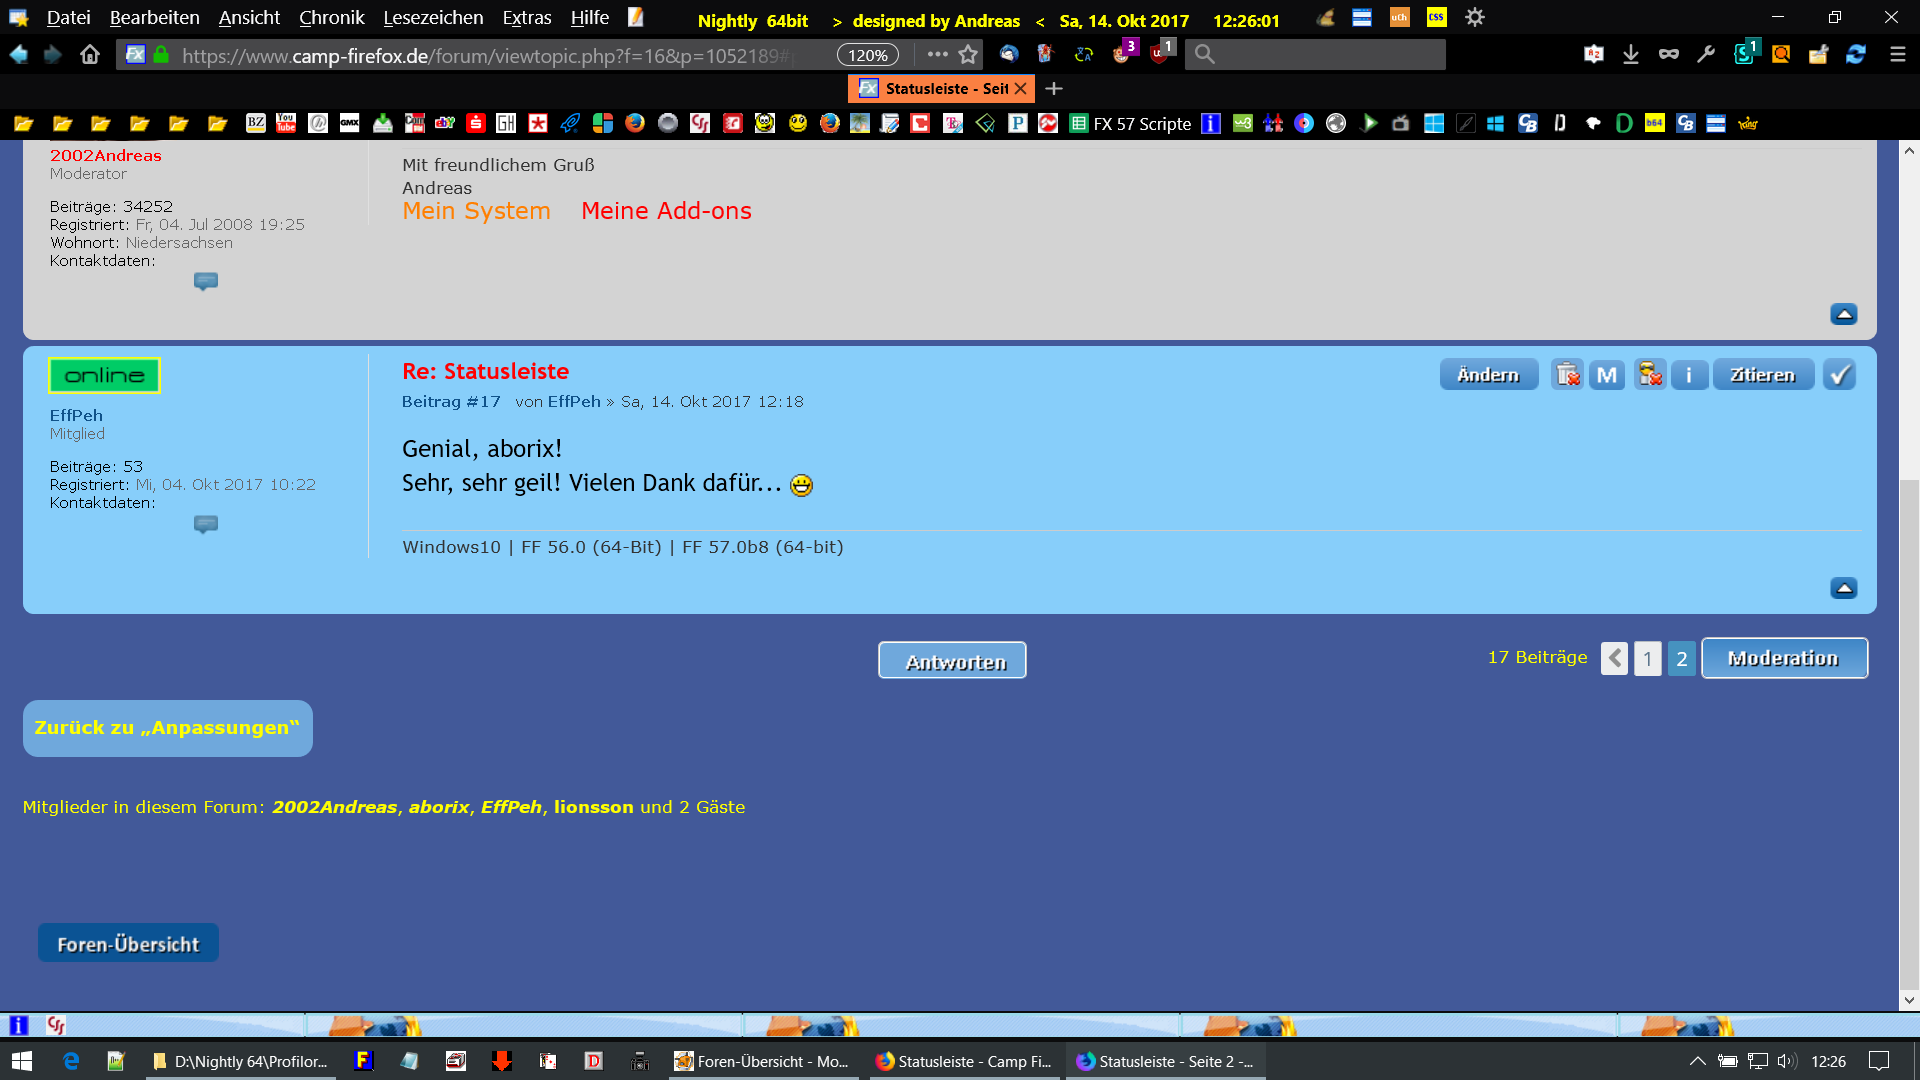Click the settings gear icon in menu bar

1475,18
